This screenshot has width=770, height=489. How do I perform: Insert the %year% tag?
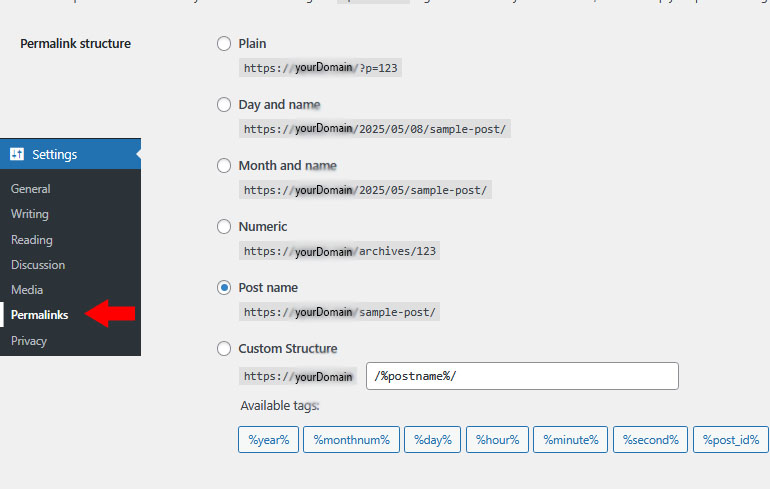[x=269, y=440]
